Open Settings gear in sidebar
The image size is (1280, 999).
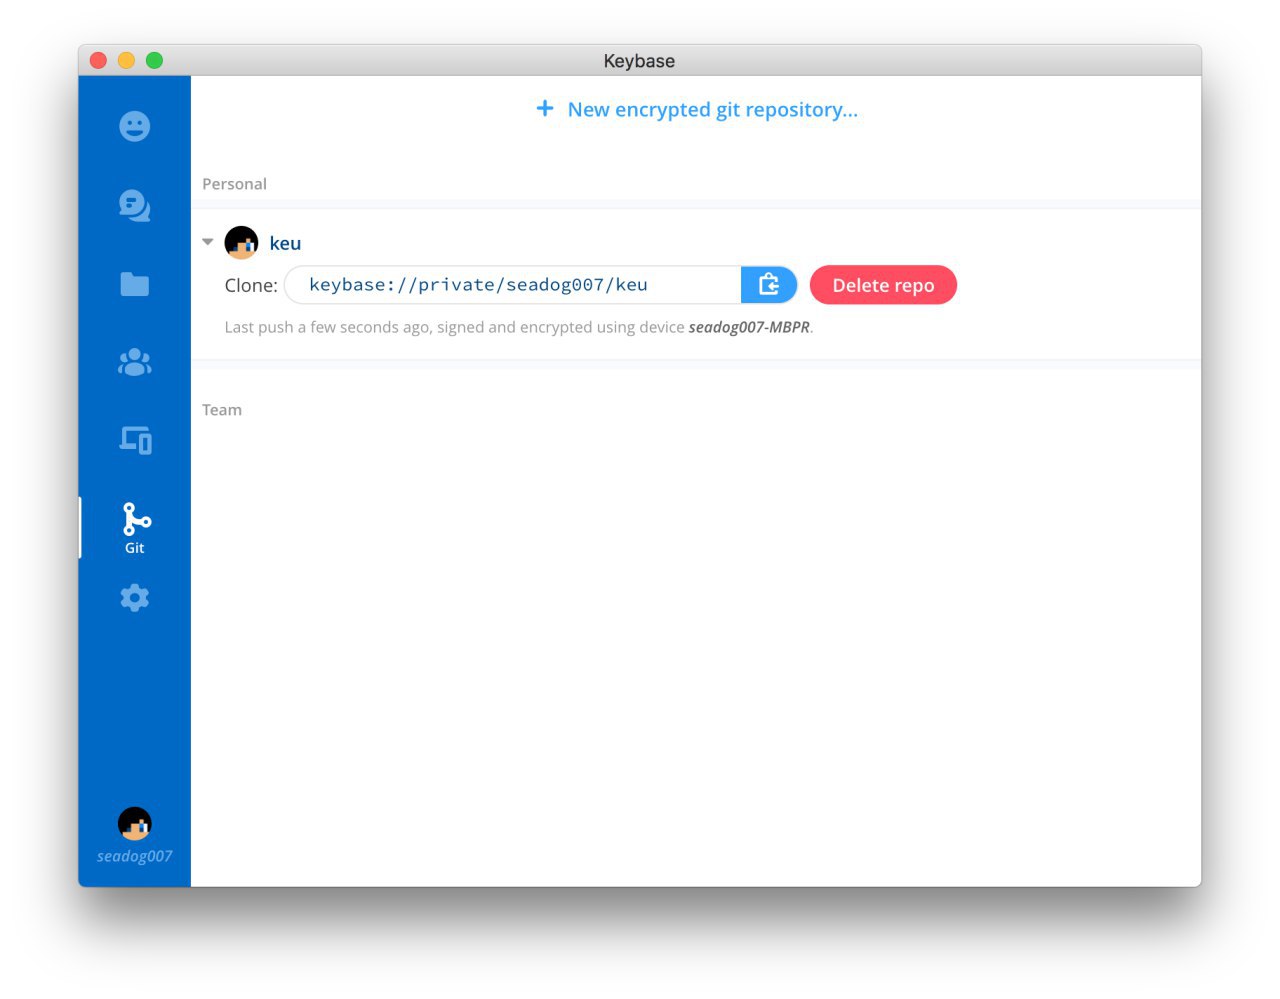(135, 598)
